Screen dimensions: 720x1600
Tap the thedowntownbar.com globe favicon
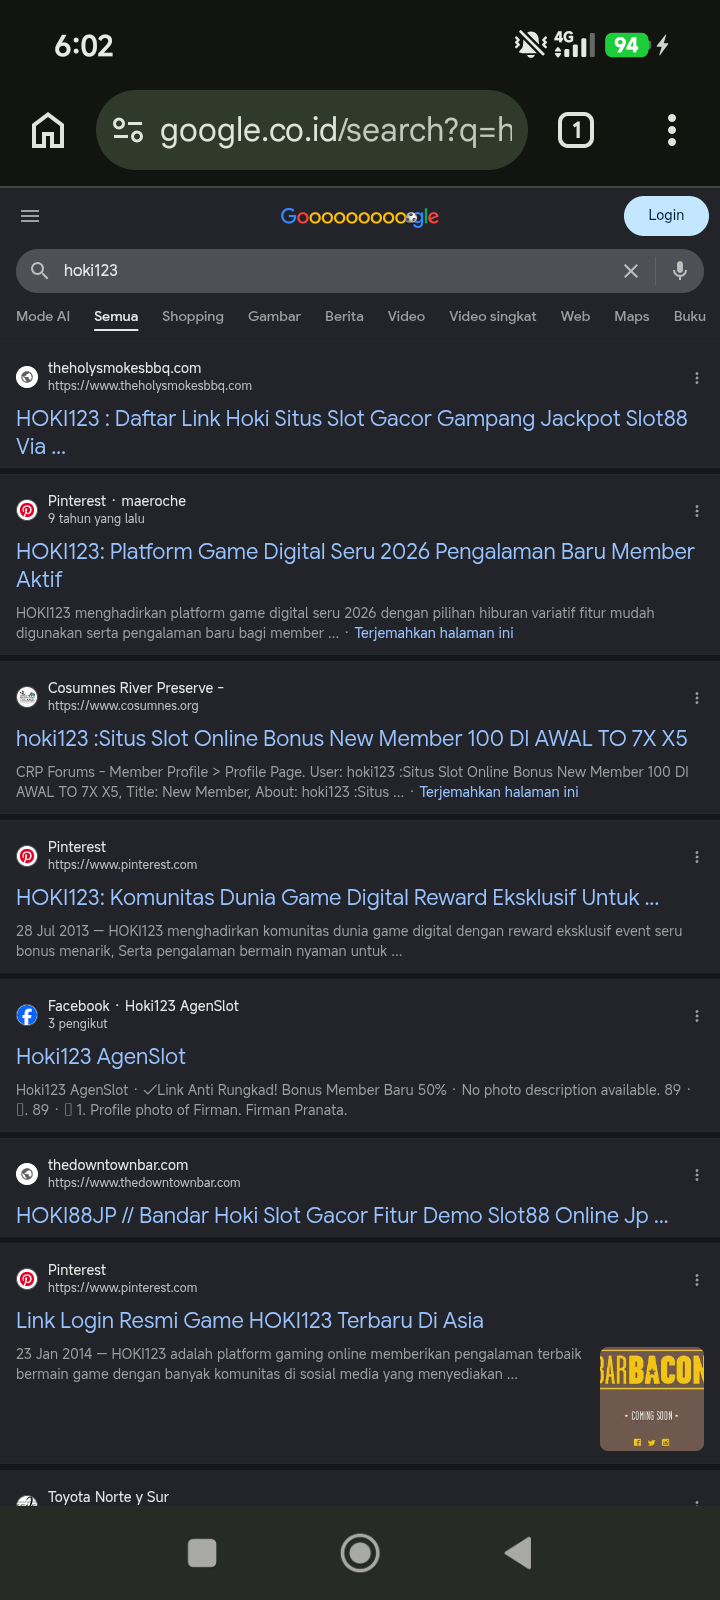click(27, 1174)
